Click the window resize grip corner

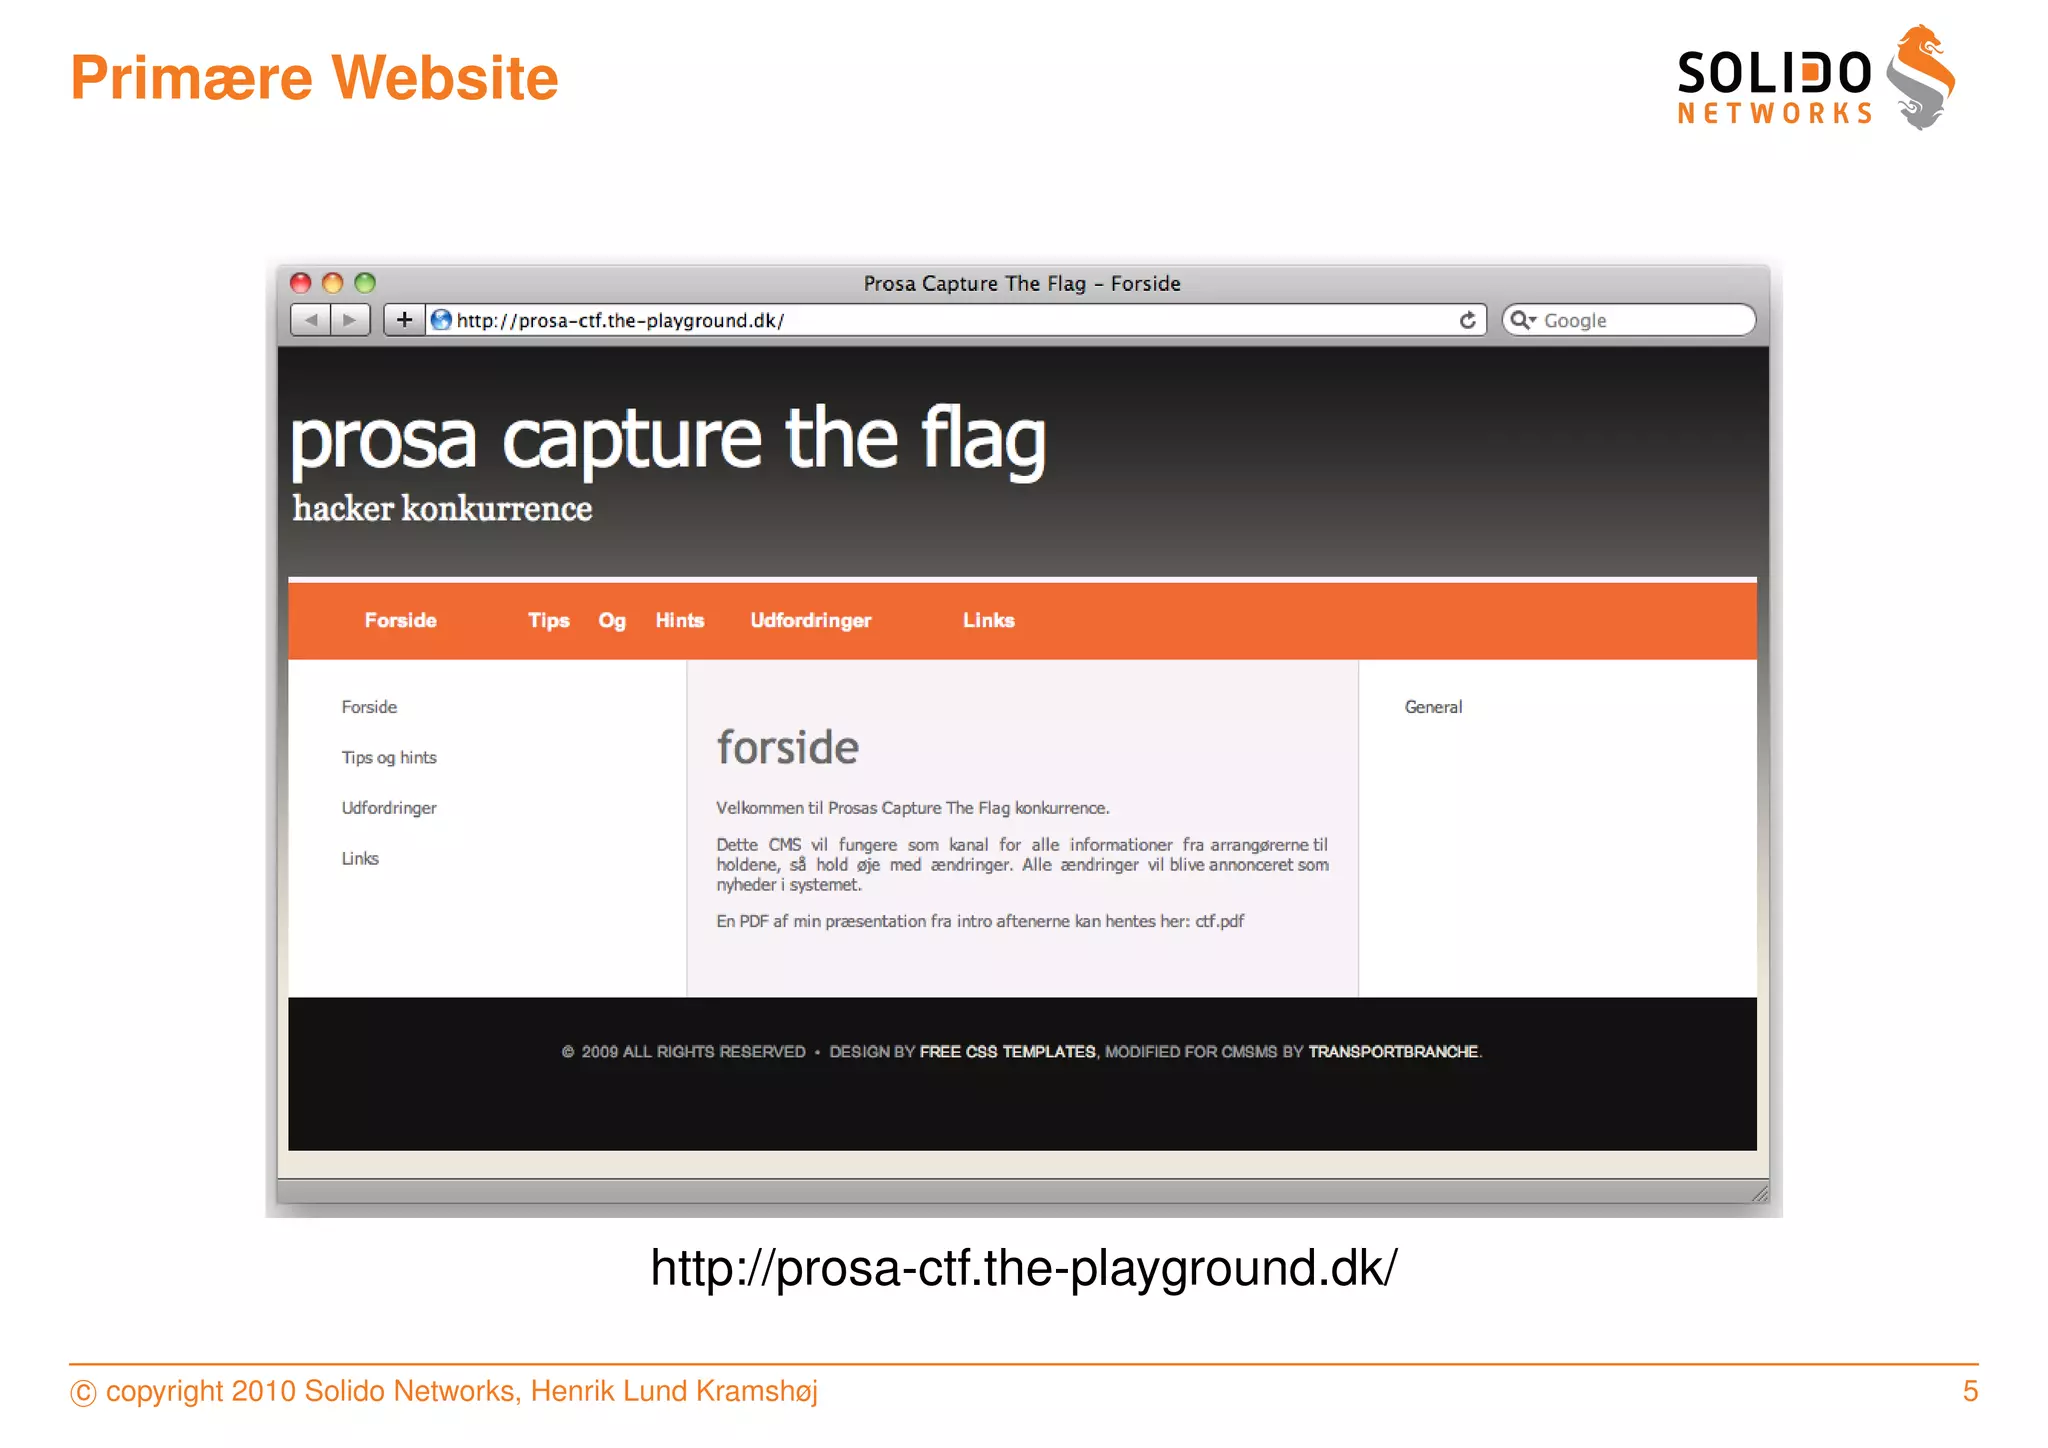pyautogui.click(x=1759, y=1193)
